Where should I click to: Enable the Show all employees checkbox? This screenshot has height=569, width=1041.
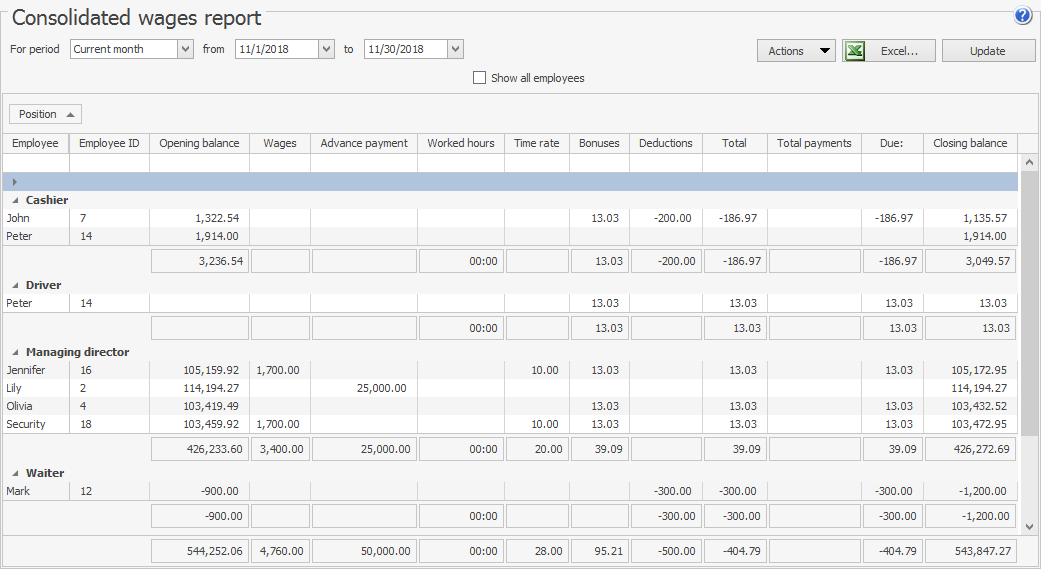pos(480,78)
